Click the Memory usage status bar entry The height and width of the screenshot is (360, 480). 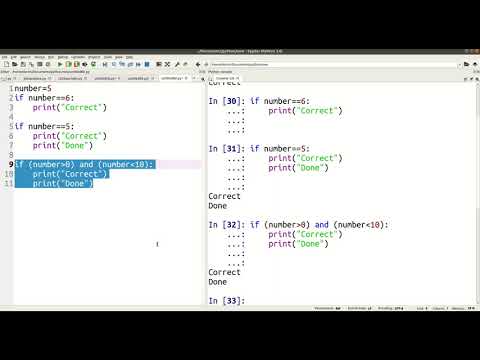pyautogui.click(x=463, y=308)
